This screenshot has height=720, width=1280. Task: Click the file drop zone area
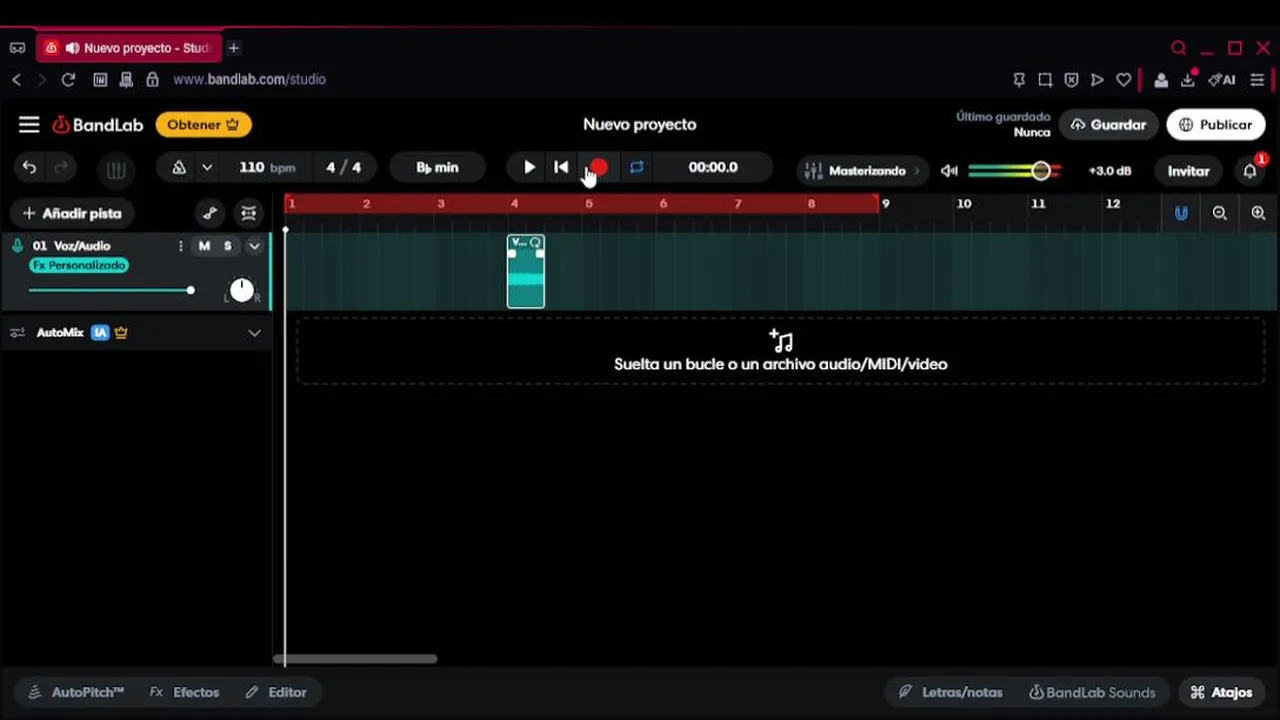coord(780,352)
